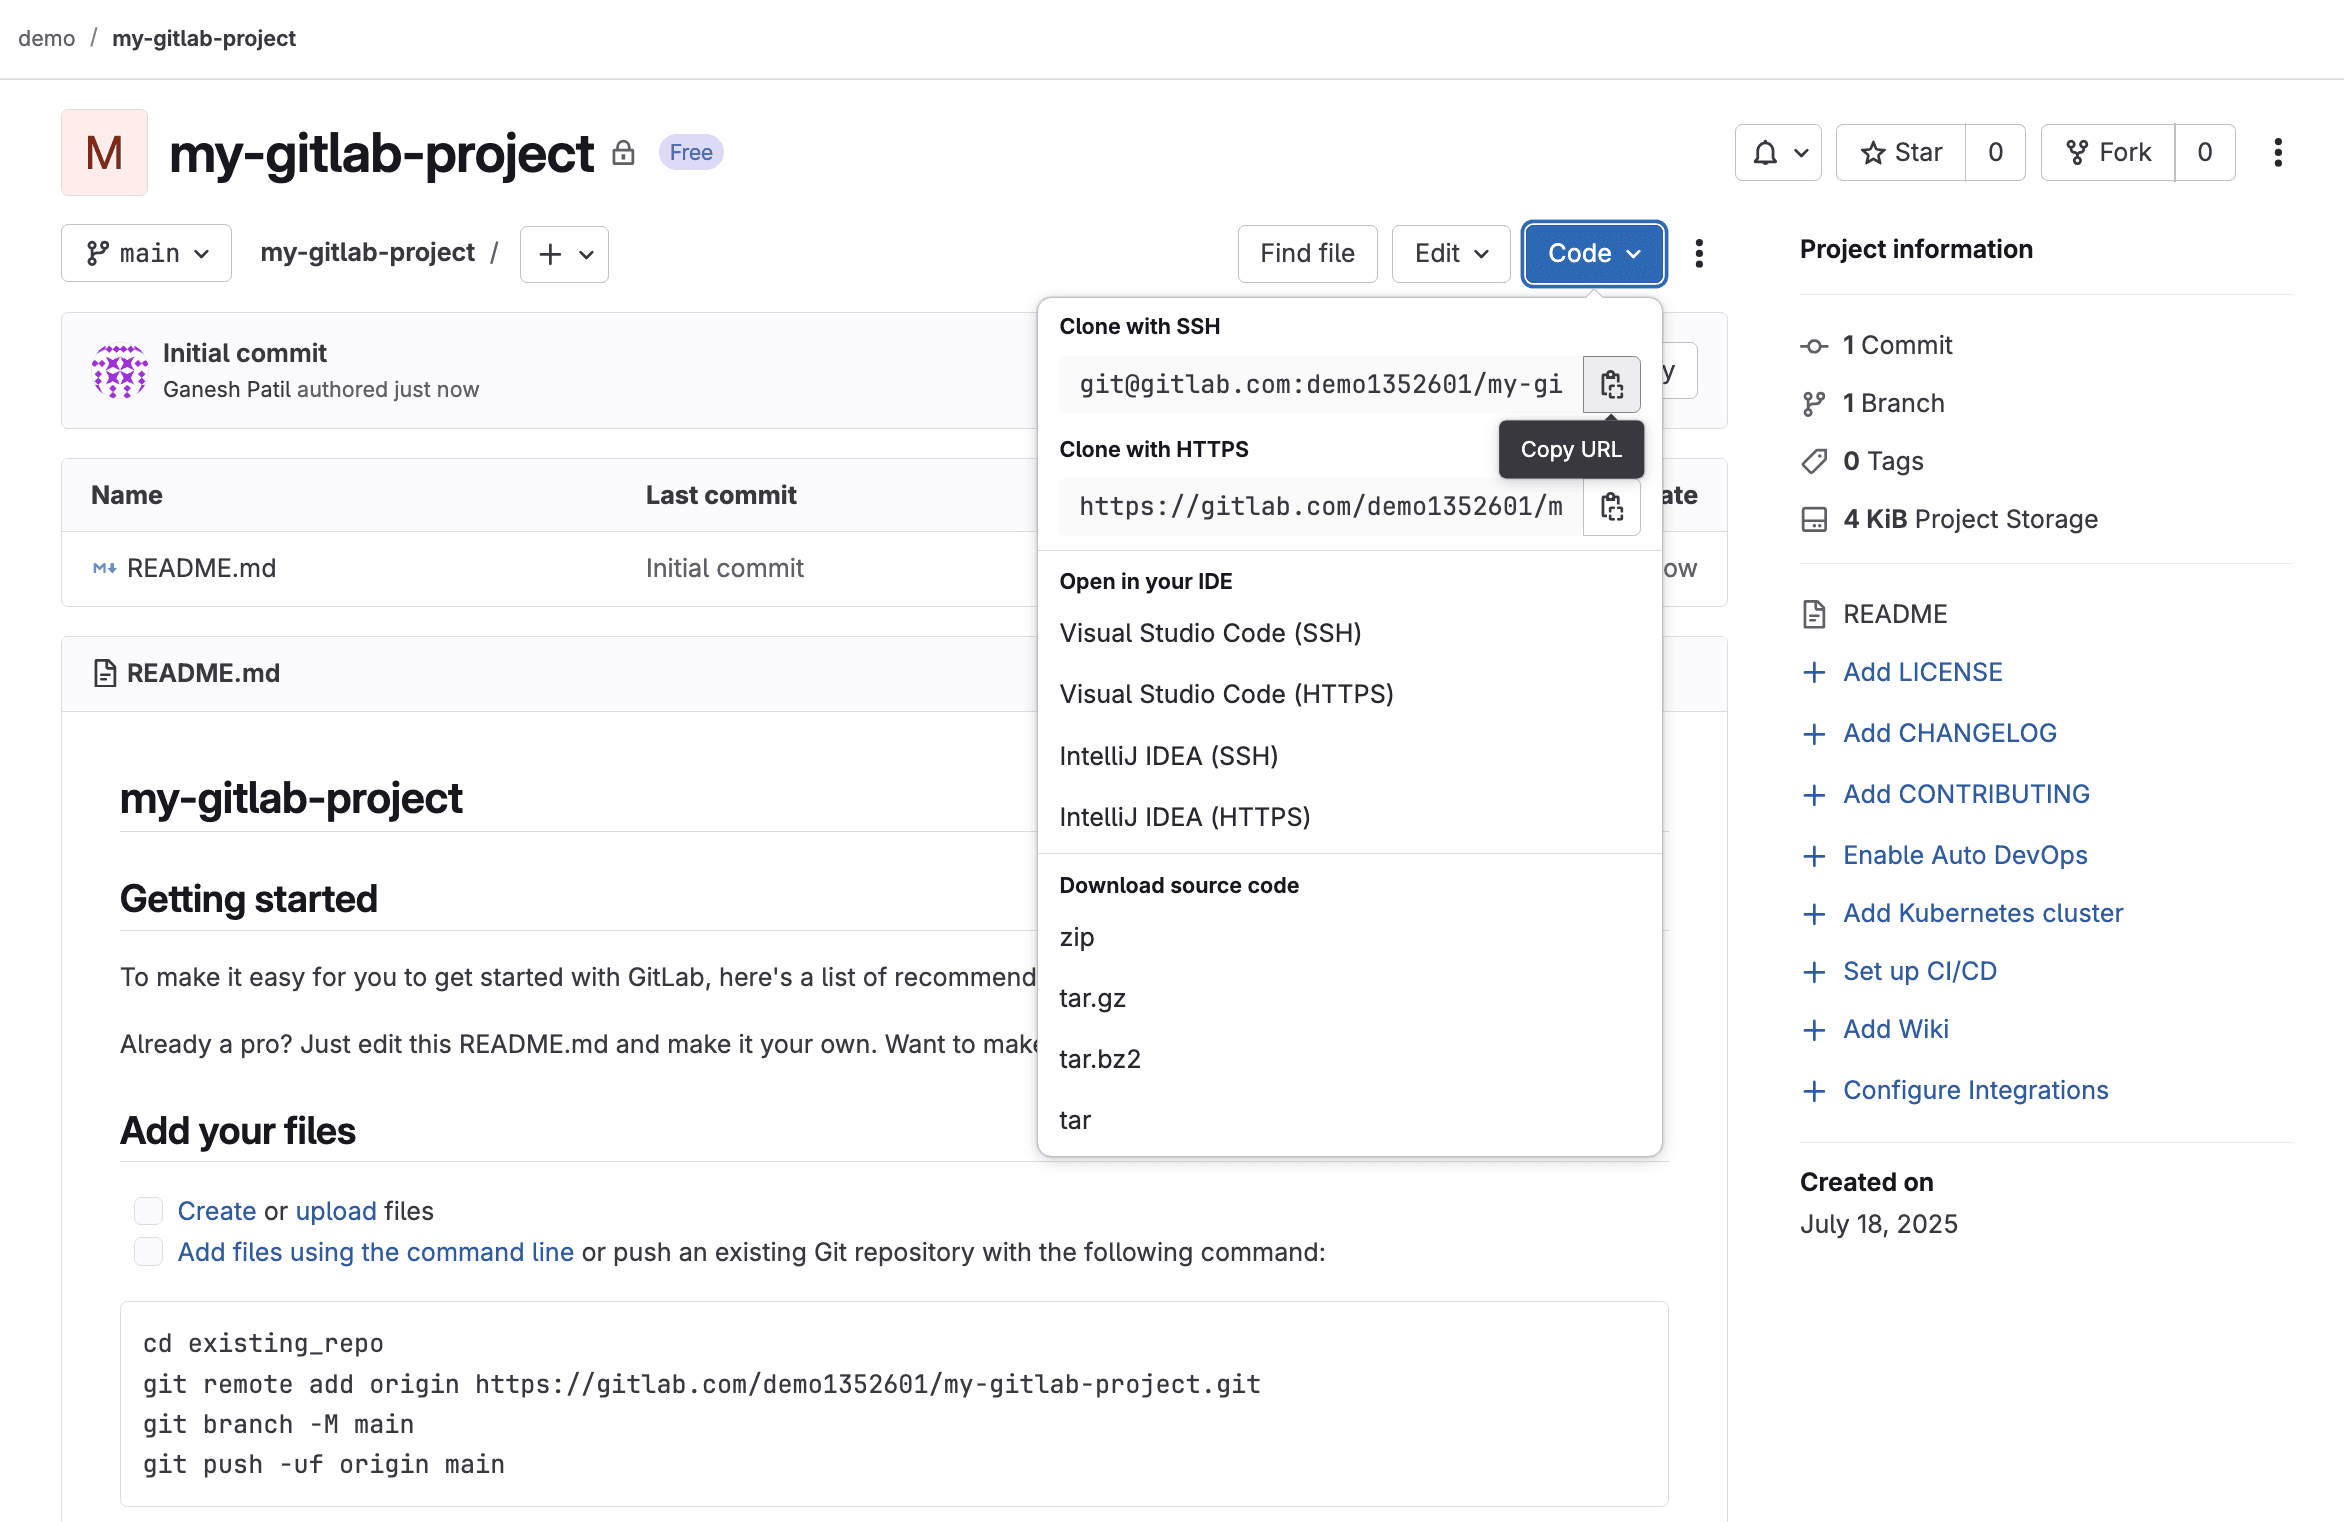The image size is (2344, 1522).
Task: Copy the HTTPS clone URL via clipboard icon
Action: click(1611, 507)
